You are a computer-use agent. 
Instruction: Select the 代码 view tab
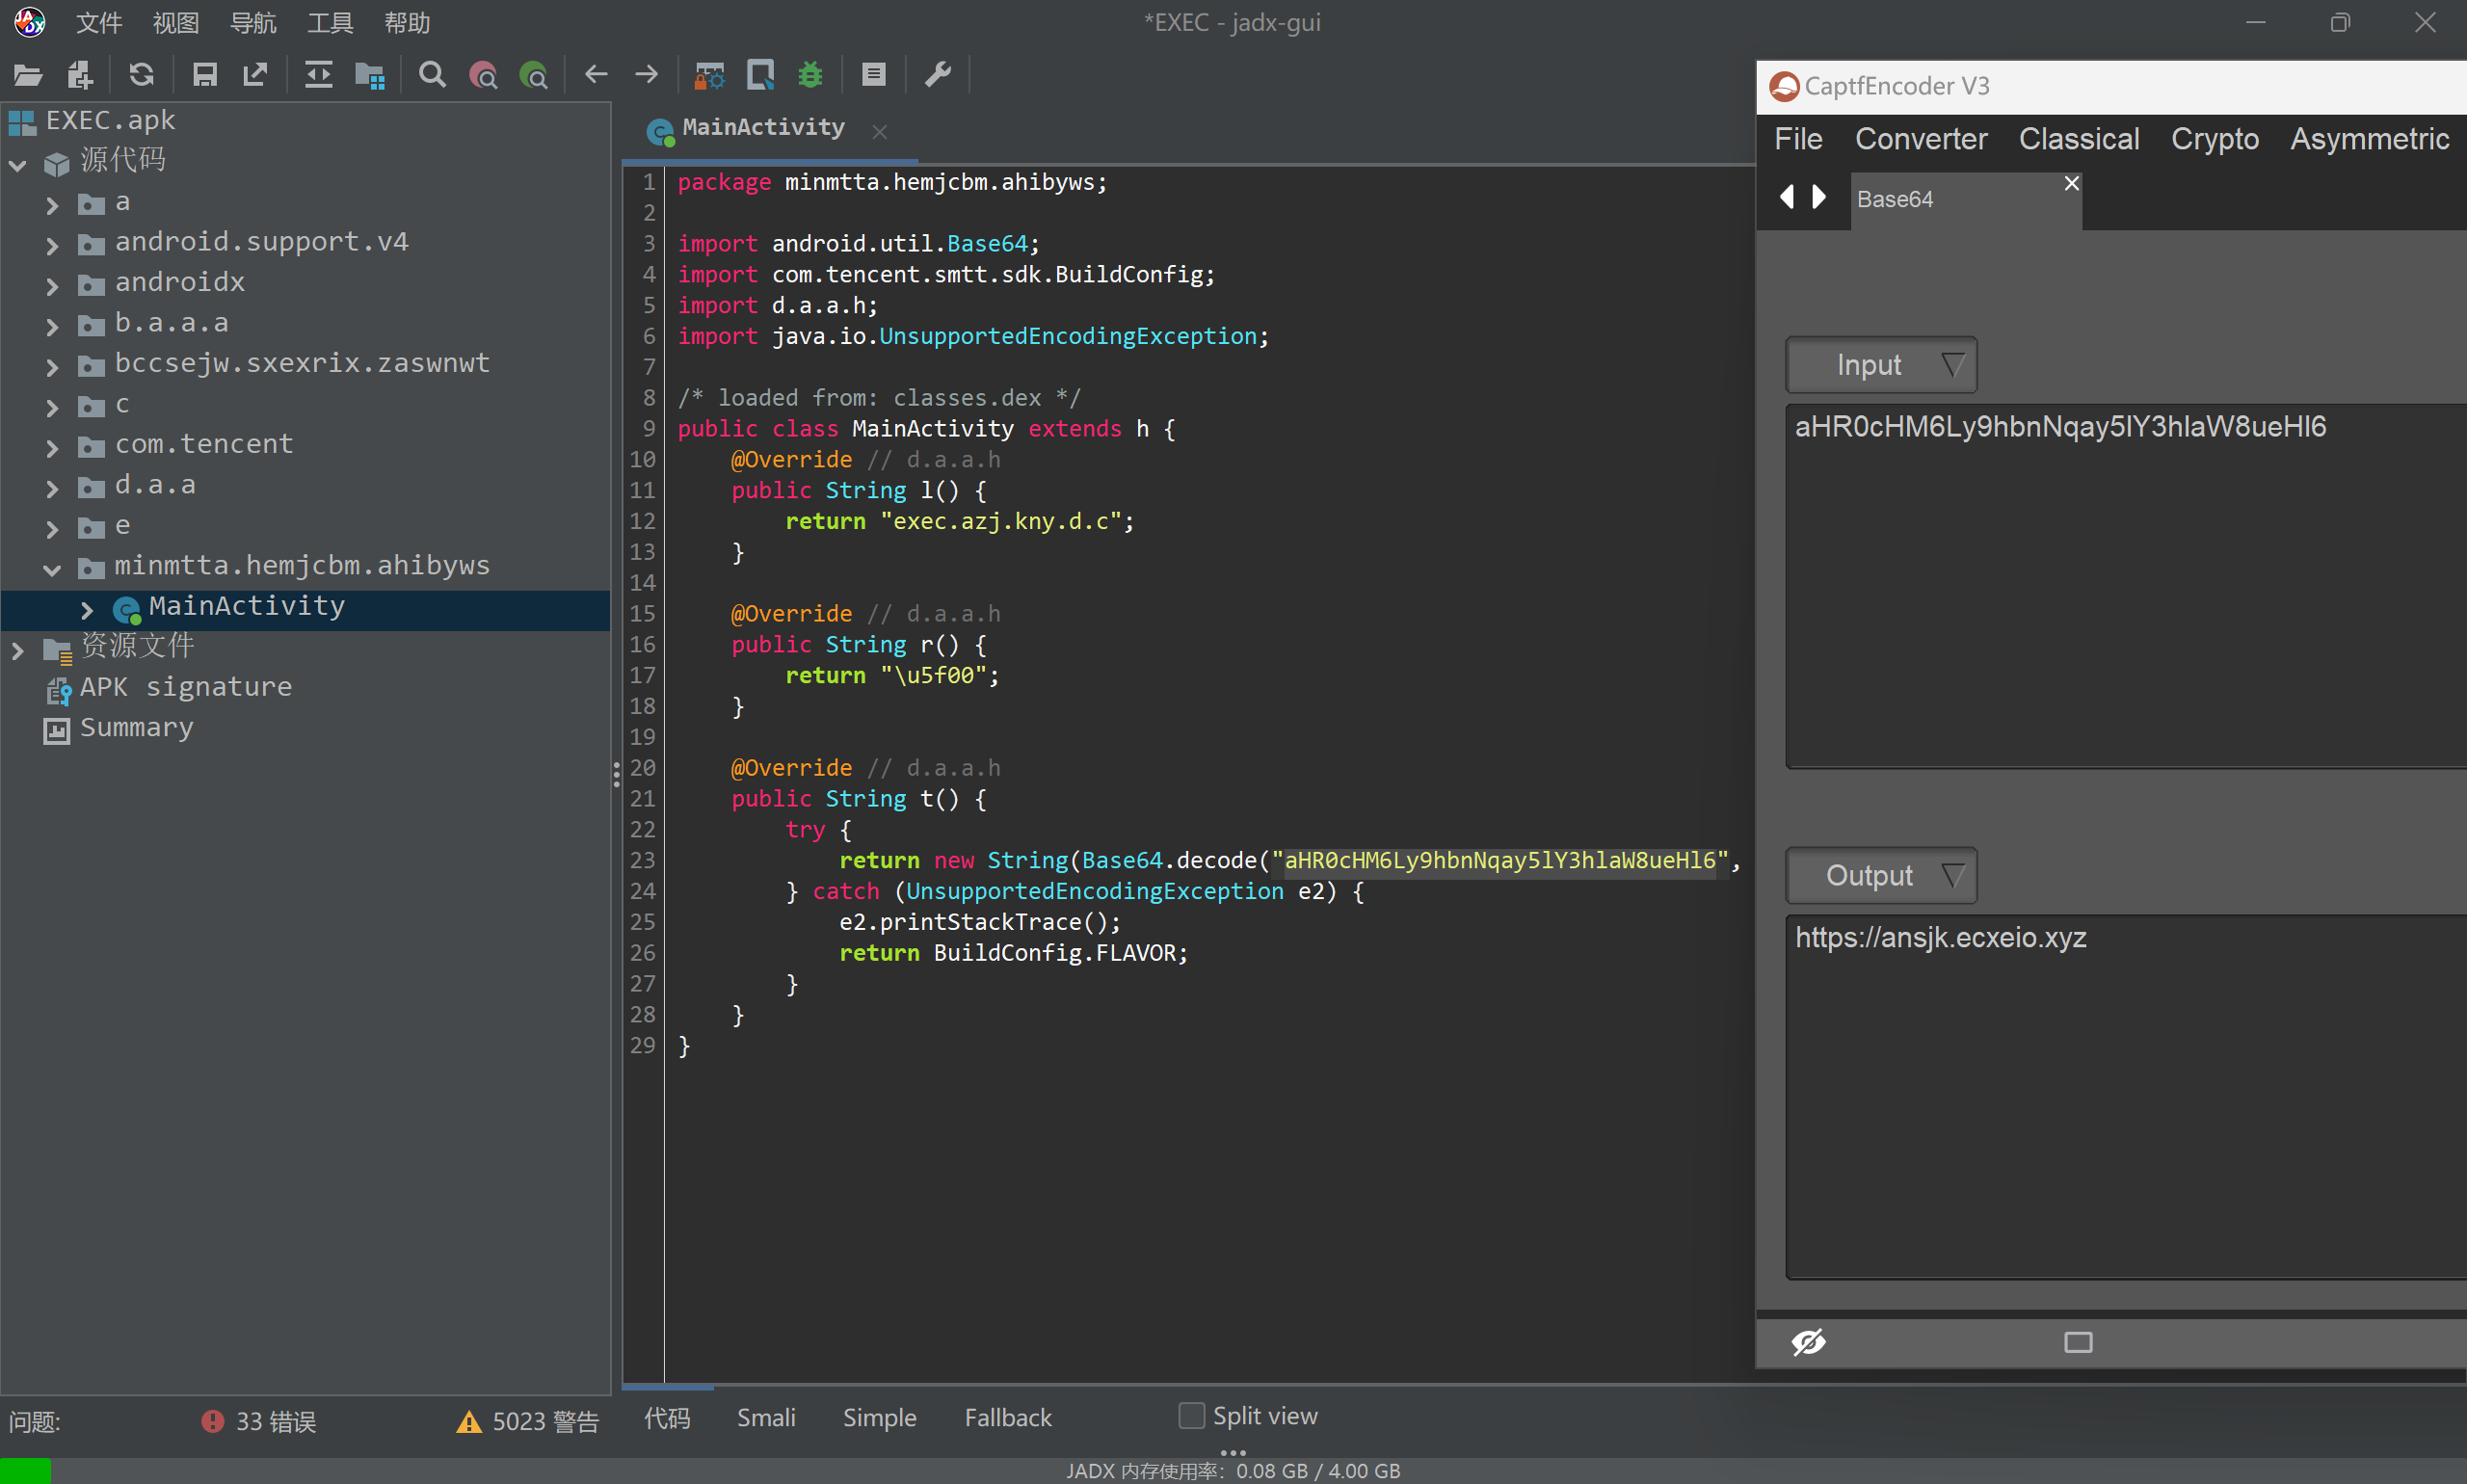coord(667,1417)
